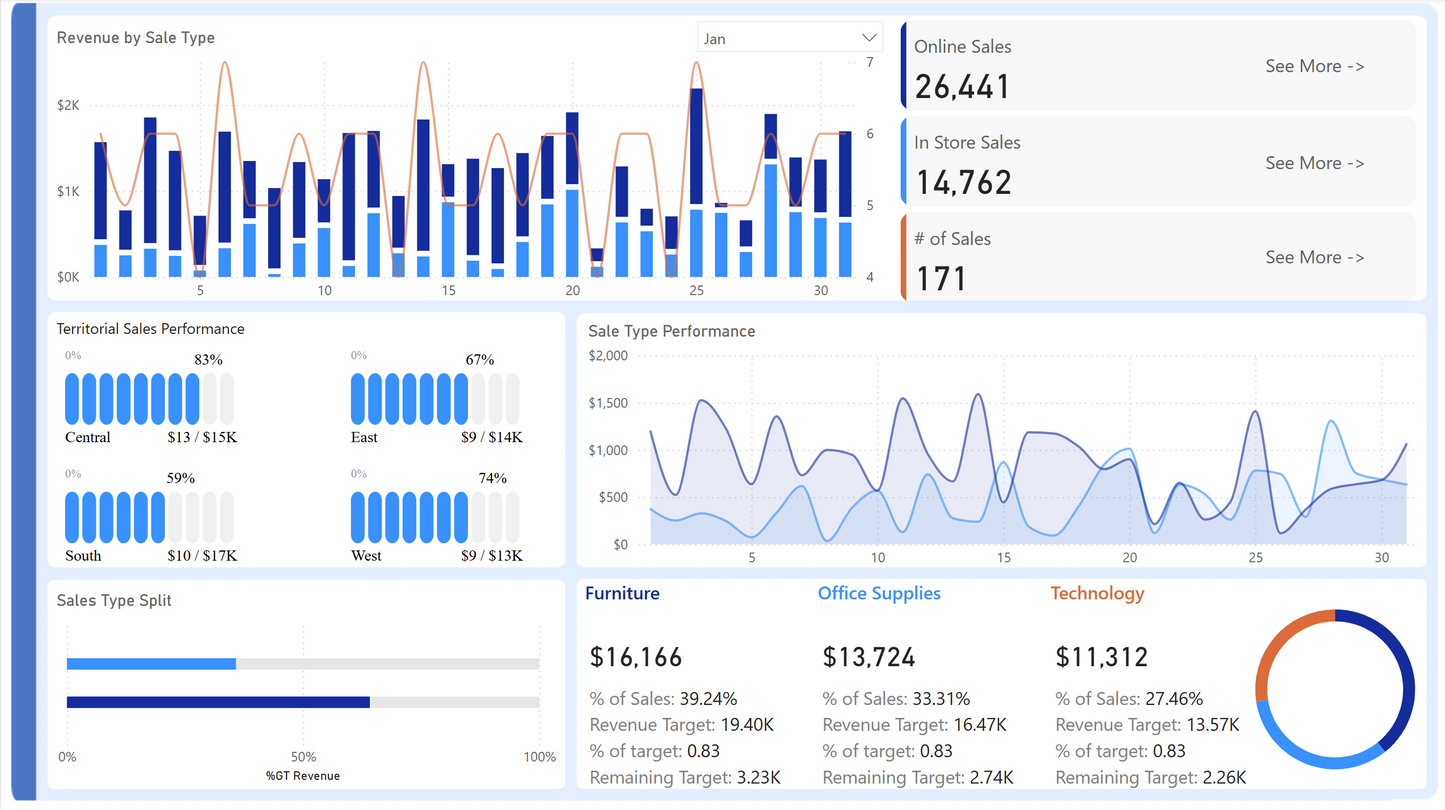Click the dark blue Sales Type Split bar
The image size is (1445, 810).
click(x=218, y=702)
